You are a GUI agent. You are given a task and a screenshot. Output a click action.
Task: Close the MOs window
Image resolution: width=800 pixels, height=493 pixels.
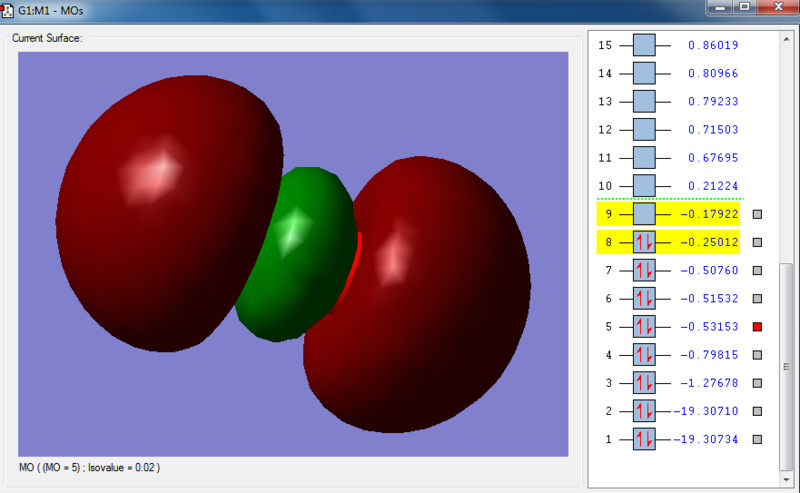tap(778, 7)
